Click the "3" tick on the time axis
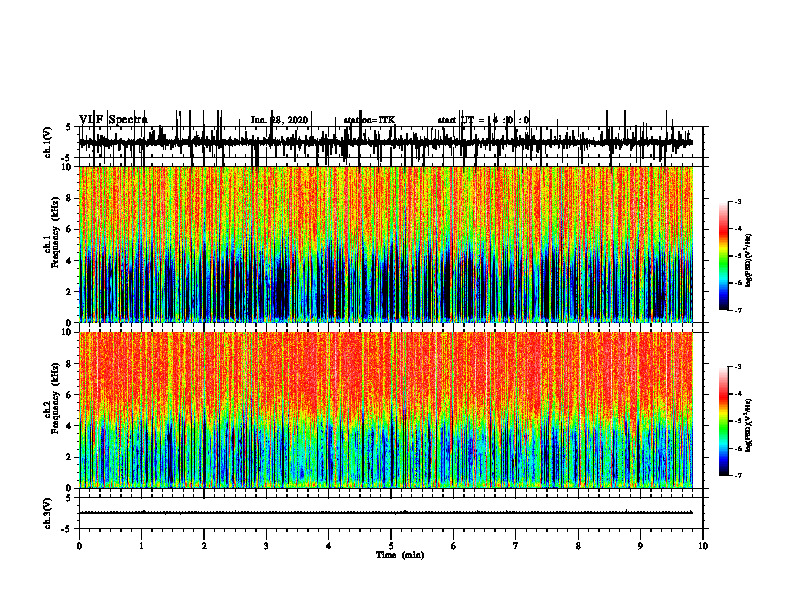Image resolution: width=792 pixels, height=612 pixels. tap(266, 546)
